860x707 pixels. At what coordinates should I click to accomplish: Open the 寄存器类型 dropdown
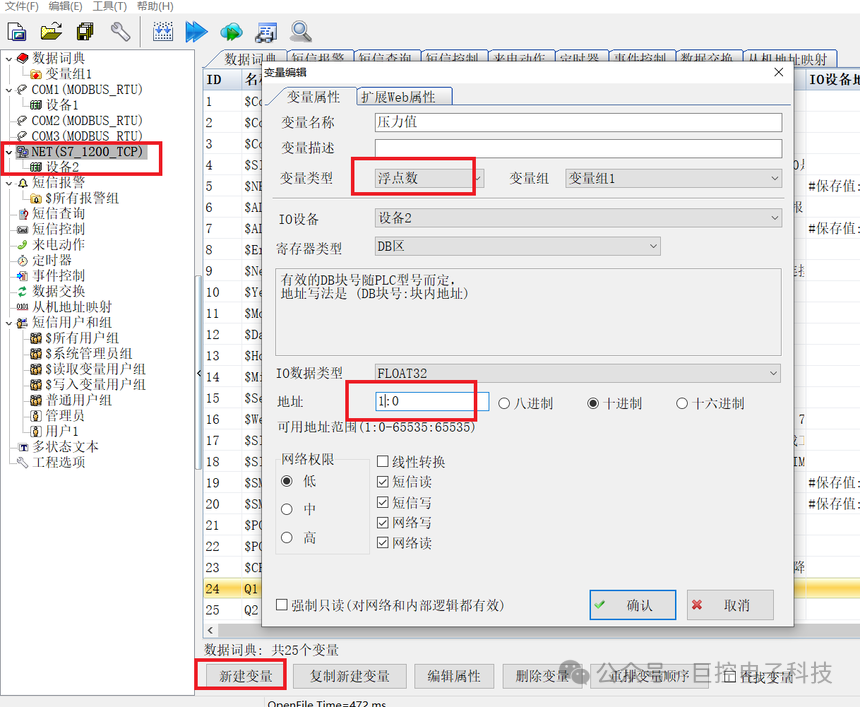517,246
